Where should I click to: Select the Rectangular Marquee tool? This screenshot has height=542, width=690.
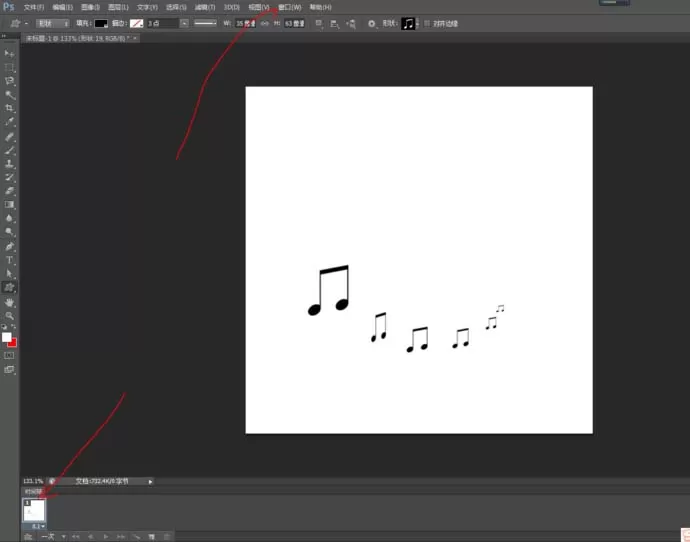click(9, 68)
